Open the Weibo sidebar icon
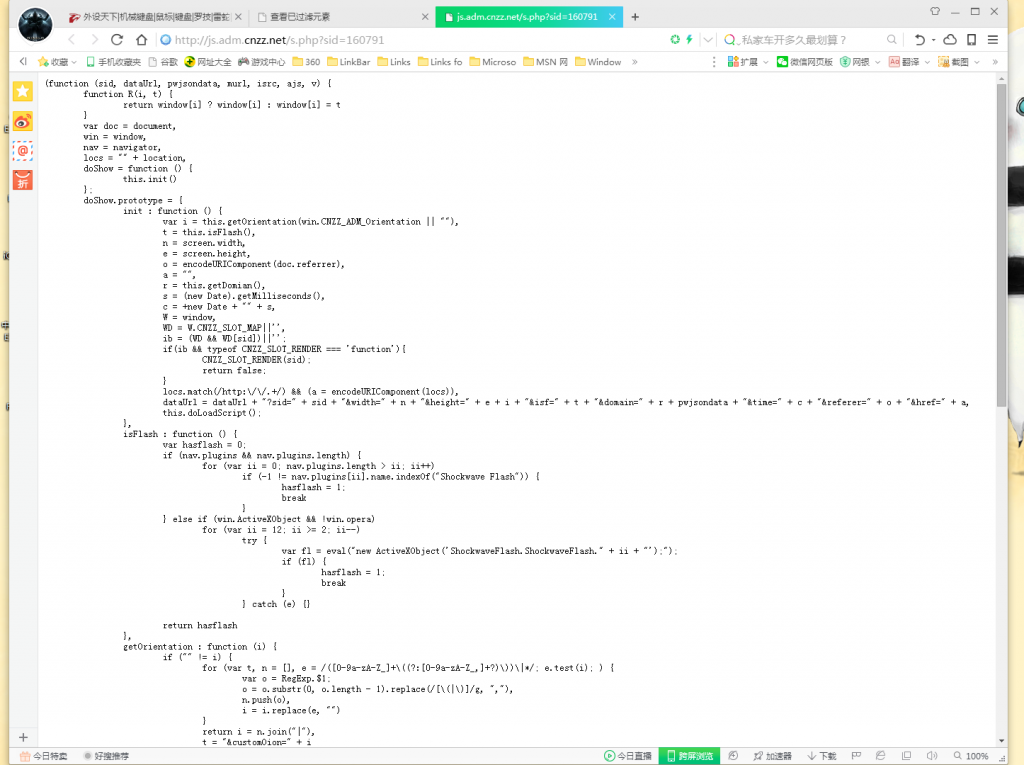Image resolution: width=1024 pixels, height=765 pixels. [23, 122]
